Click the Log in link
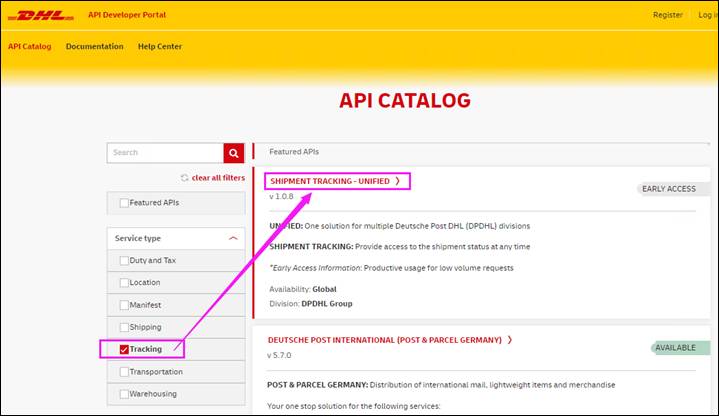 (x=708, y=15)
